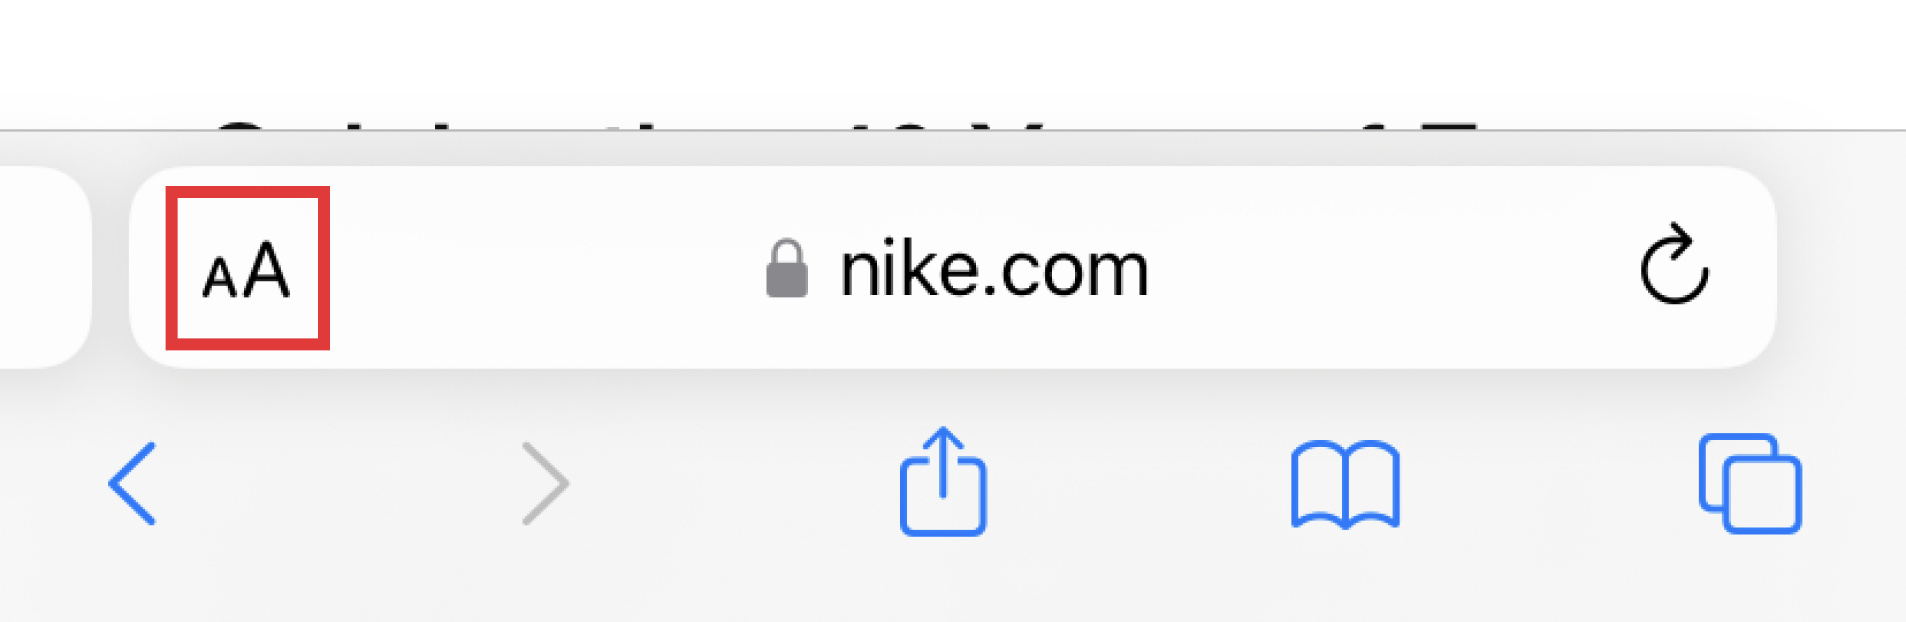Tap the open book toolbar item
This screenshot has width=1906, height=622.
(1345, 484)
